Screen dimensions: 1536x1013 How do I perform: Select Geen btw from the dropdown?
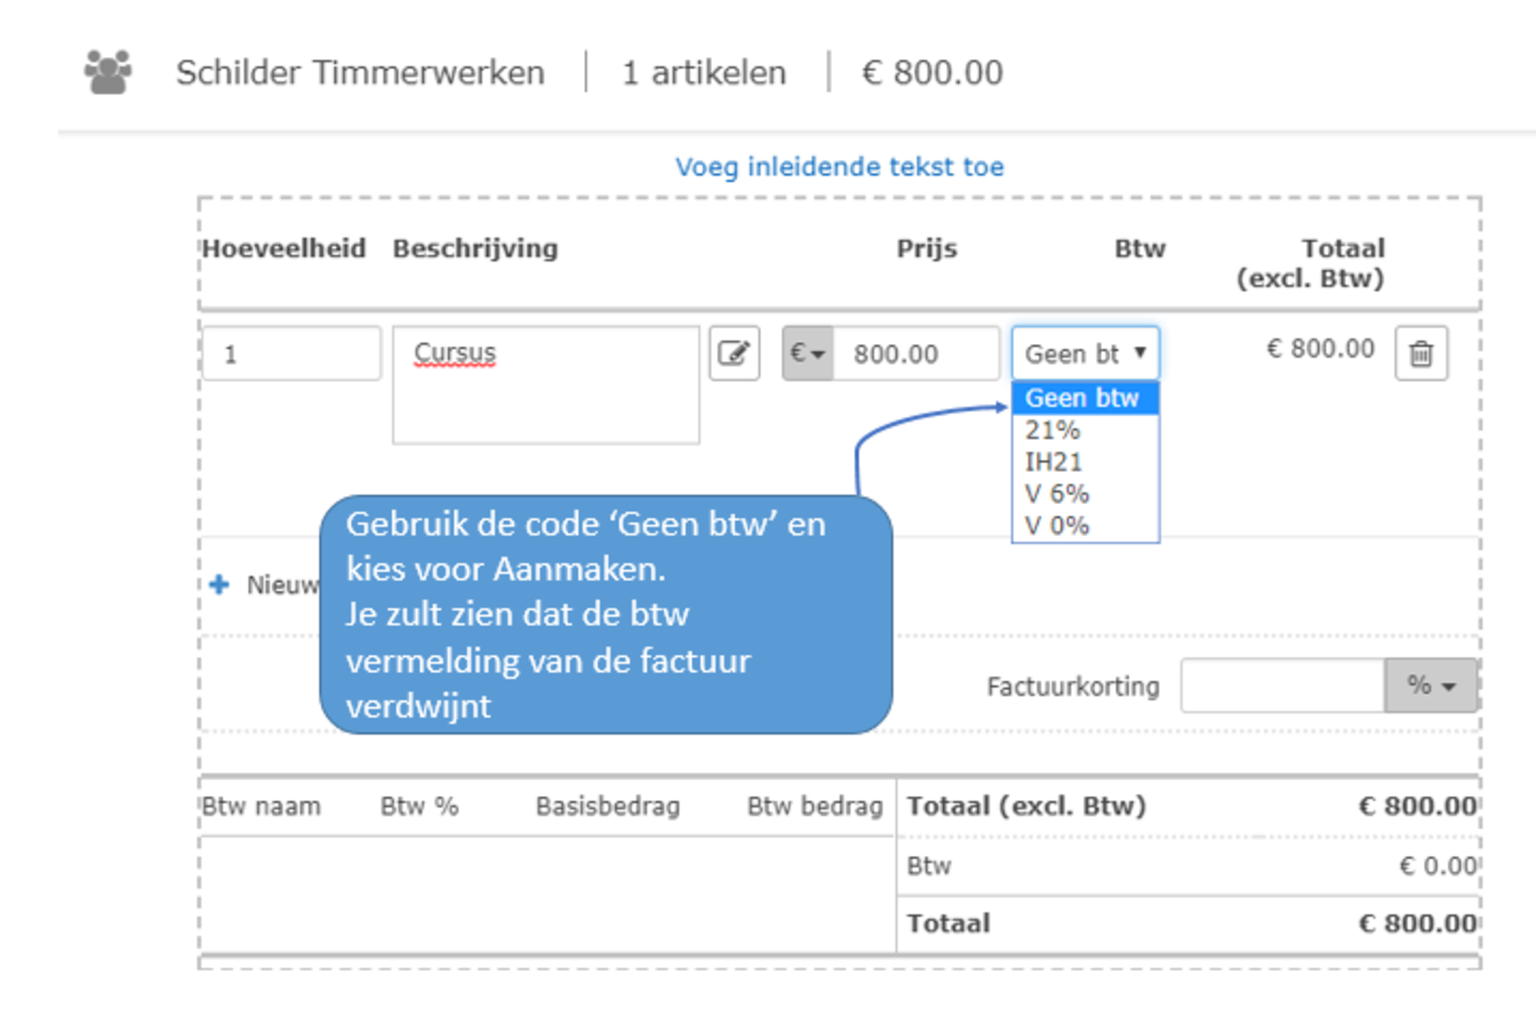(1081, 397)
